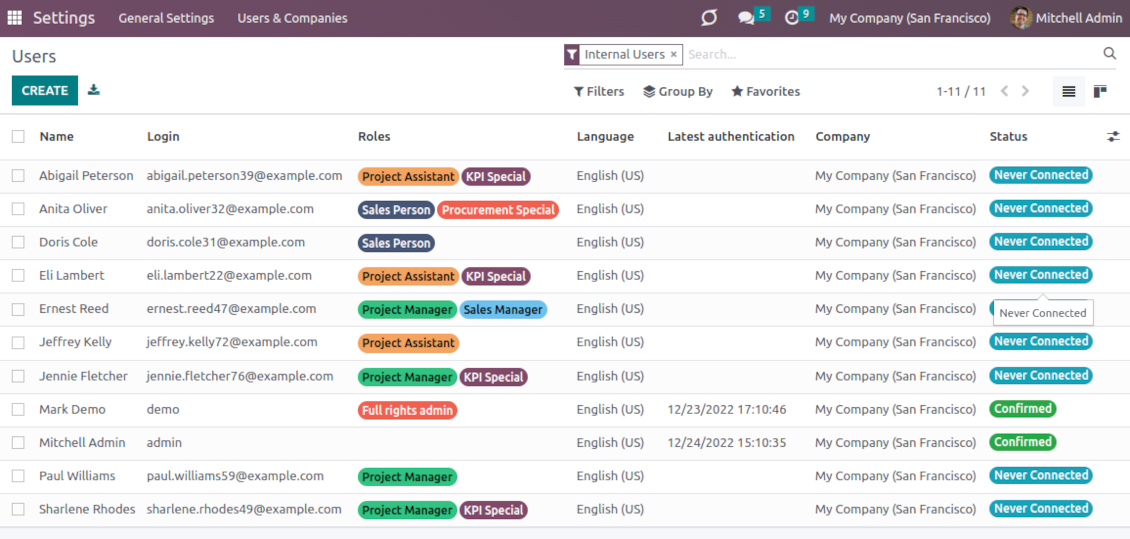The image size is (1130, 539).
Task: Go to next page arrow
Action: click(1025, 91)
